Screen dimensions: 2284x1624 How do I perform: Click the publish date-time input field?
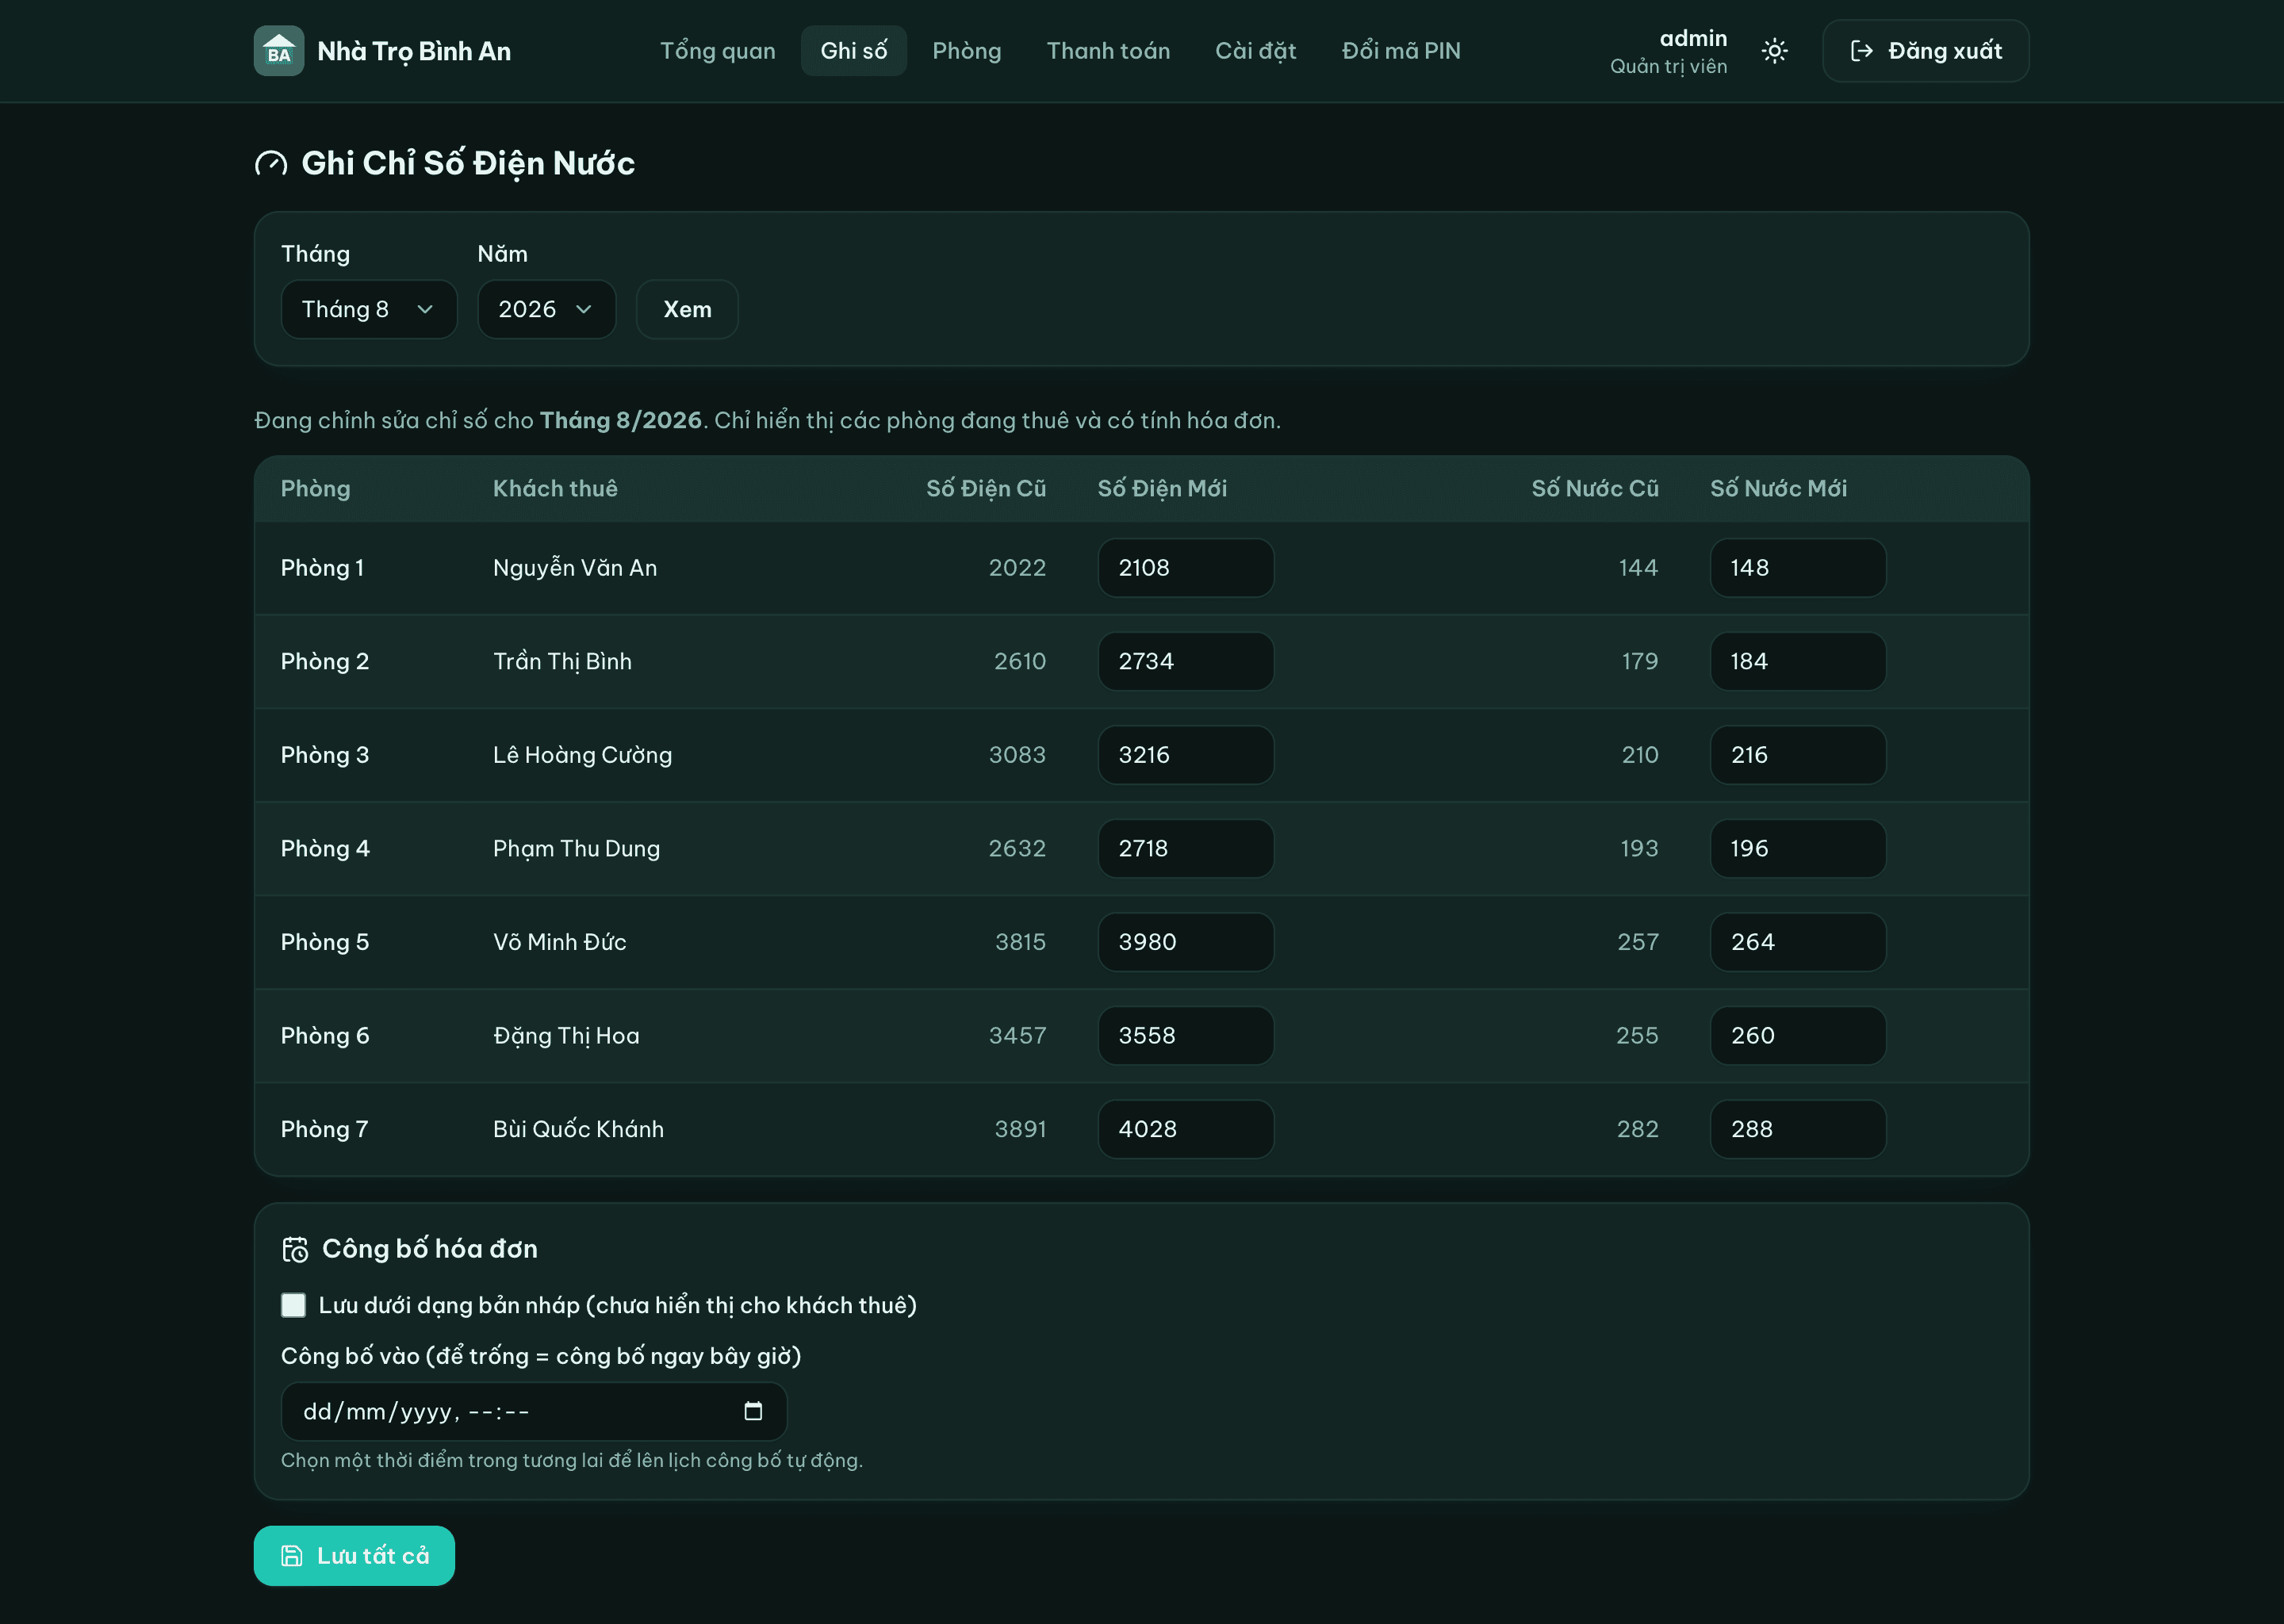pyautogui.click(x=534, y=1411)
